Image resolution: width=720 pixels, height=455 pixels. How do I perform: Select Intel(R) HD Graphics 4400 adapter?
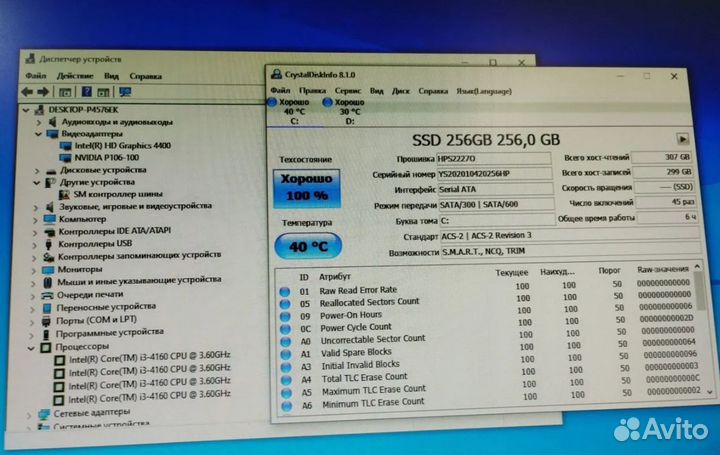click(122, 146)
